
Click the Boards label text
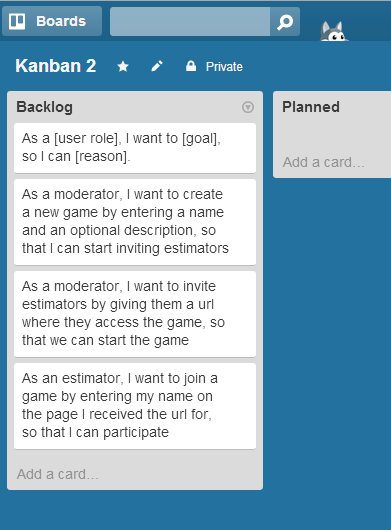(61, 21)
